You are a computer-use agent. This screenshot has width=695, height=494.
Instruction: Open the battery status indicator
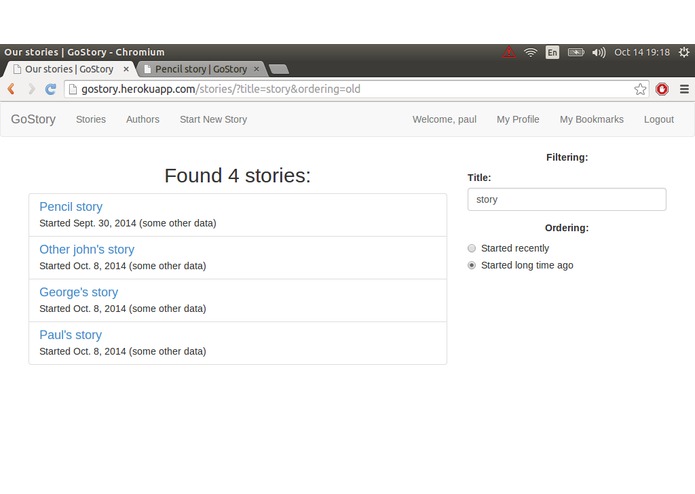click(576, 52)
